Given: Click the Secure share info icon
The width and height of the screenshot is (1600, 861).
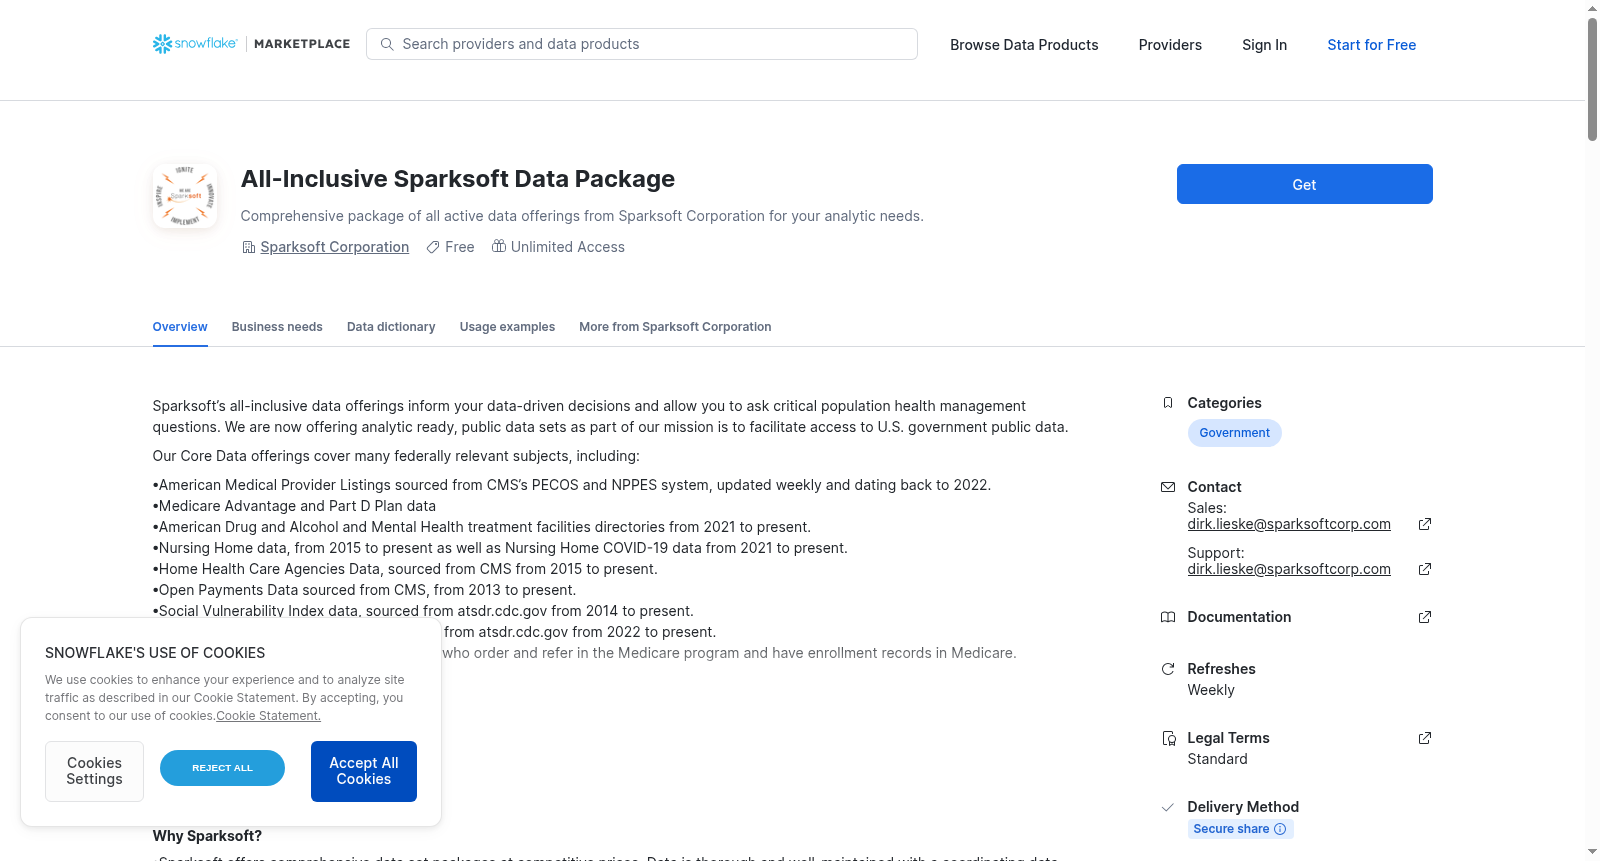Looking at the screenshot, I should [x=1280, y=829].
